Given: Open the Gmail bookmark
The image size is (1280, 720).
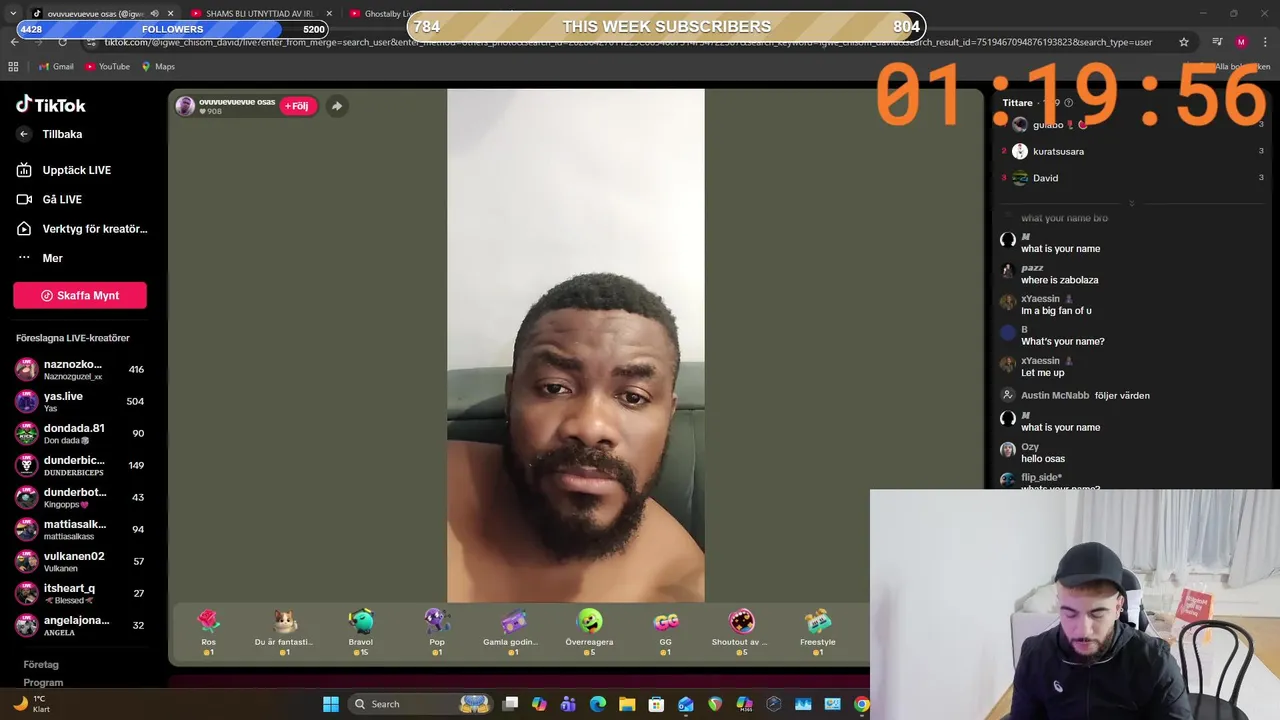Looking at the screenshot, I should pyautogui.click(x=55, y=66).
